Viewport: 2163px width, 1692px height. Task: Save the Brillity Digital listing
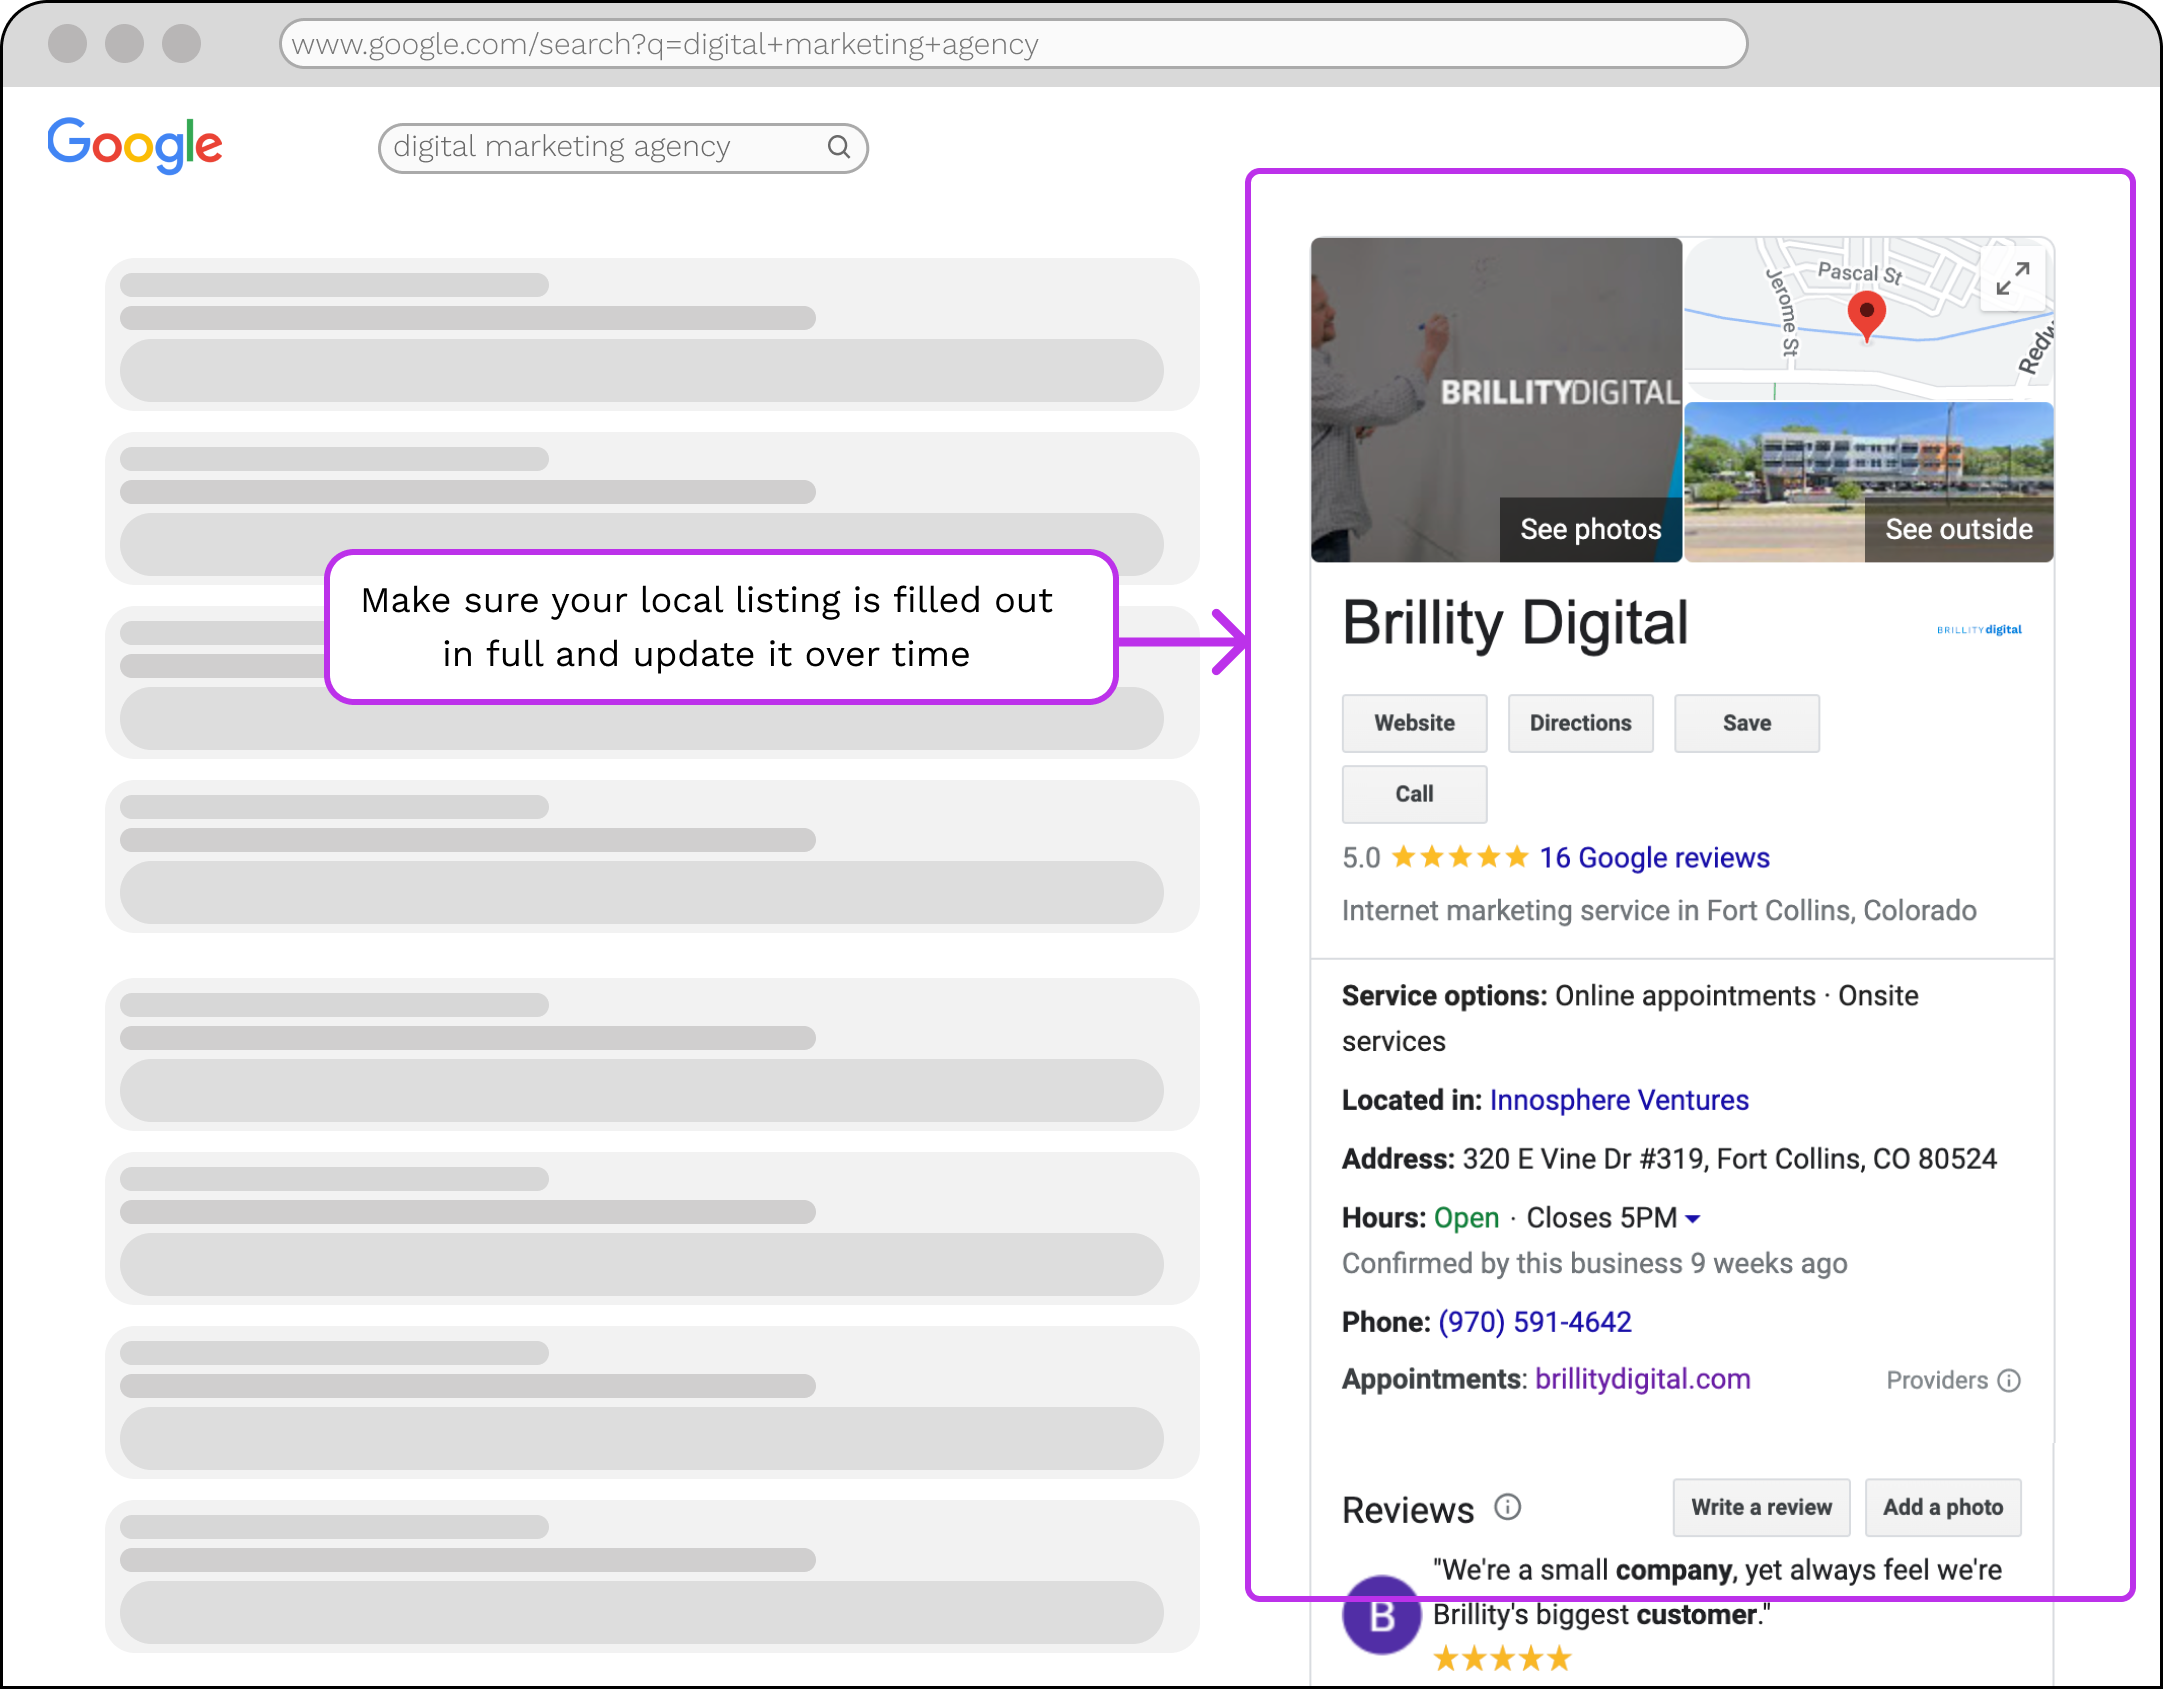pos(1746,723)
